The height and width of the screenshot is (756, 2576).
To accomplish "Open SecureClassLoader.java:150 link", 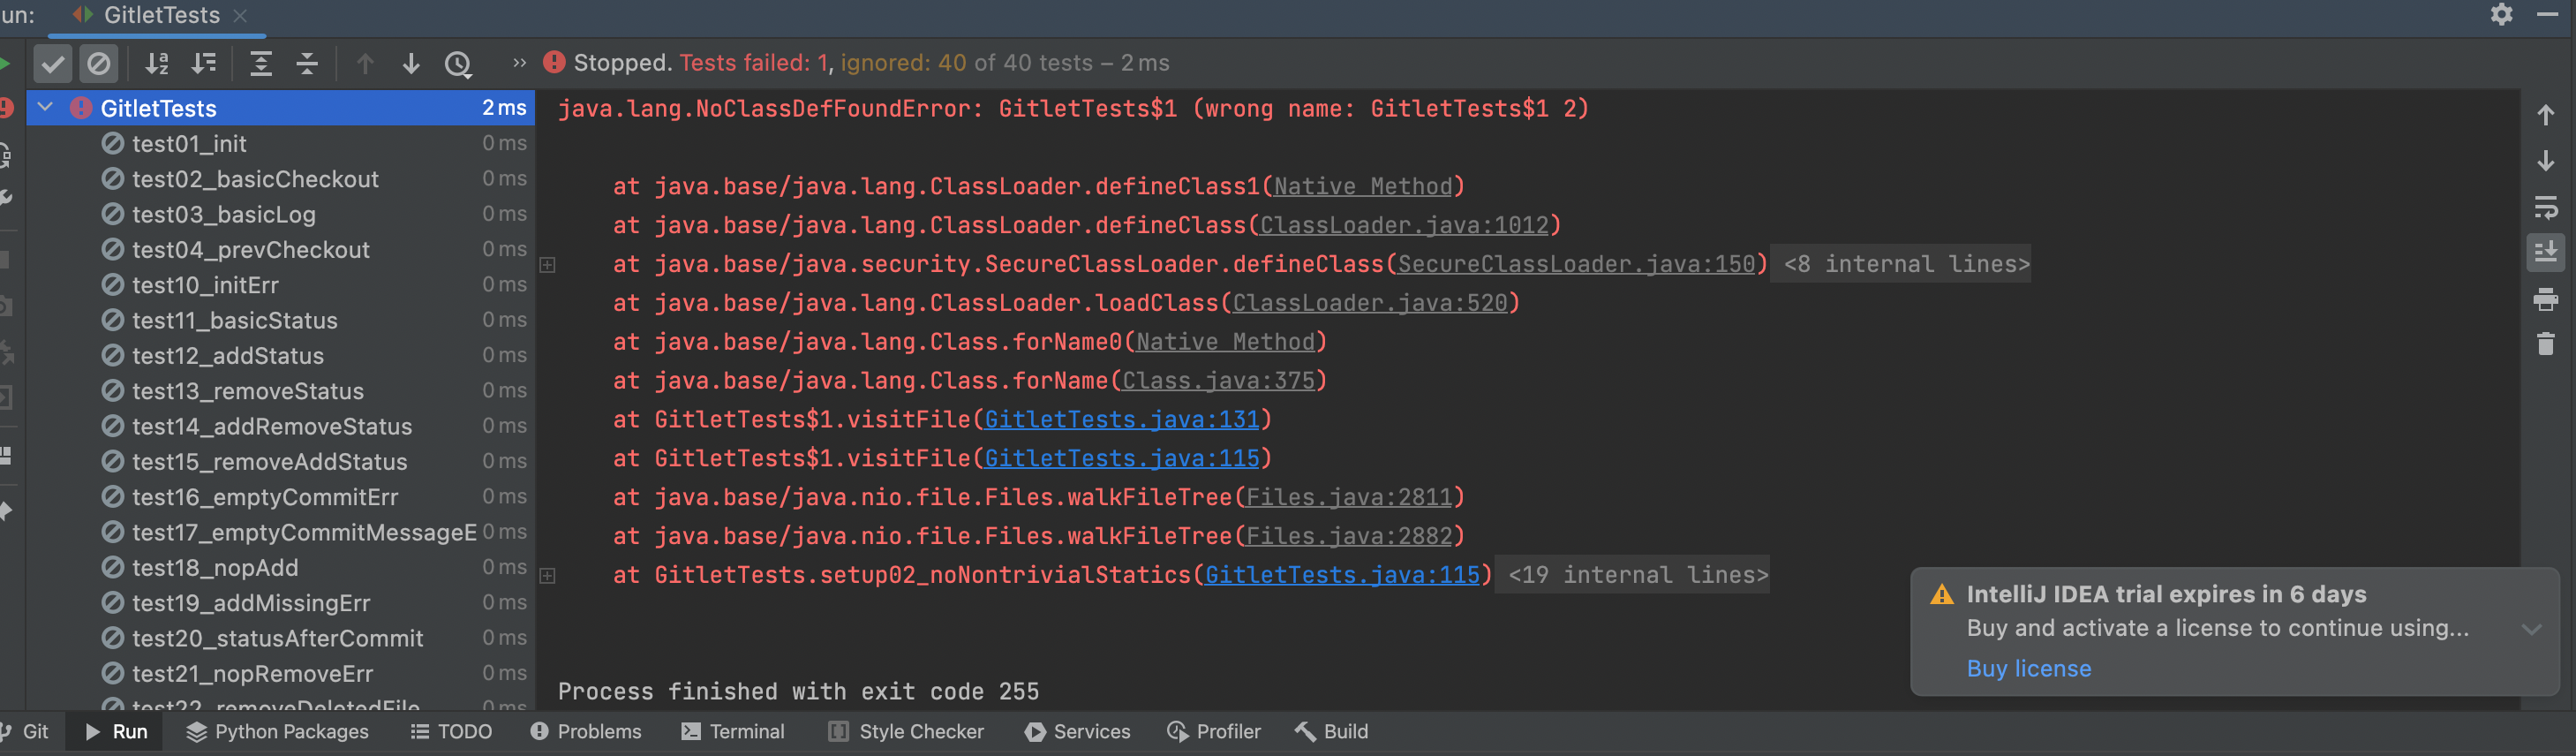I will 1575,264.
